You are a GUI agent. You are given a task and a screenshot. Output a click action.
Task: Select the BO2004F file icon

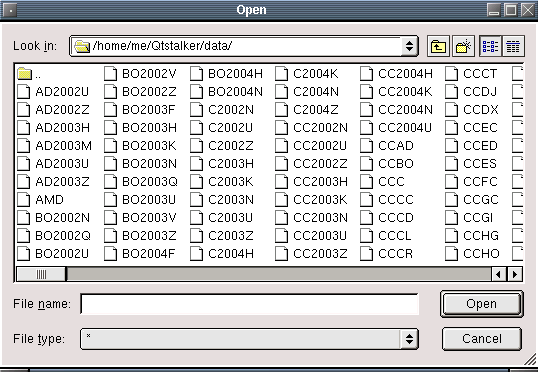(x=110, y=254)
